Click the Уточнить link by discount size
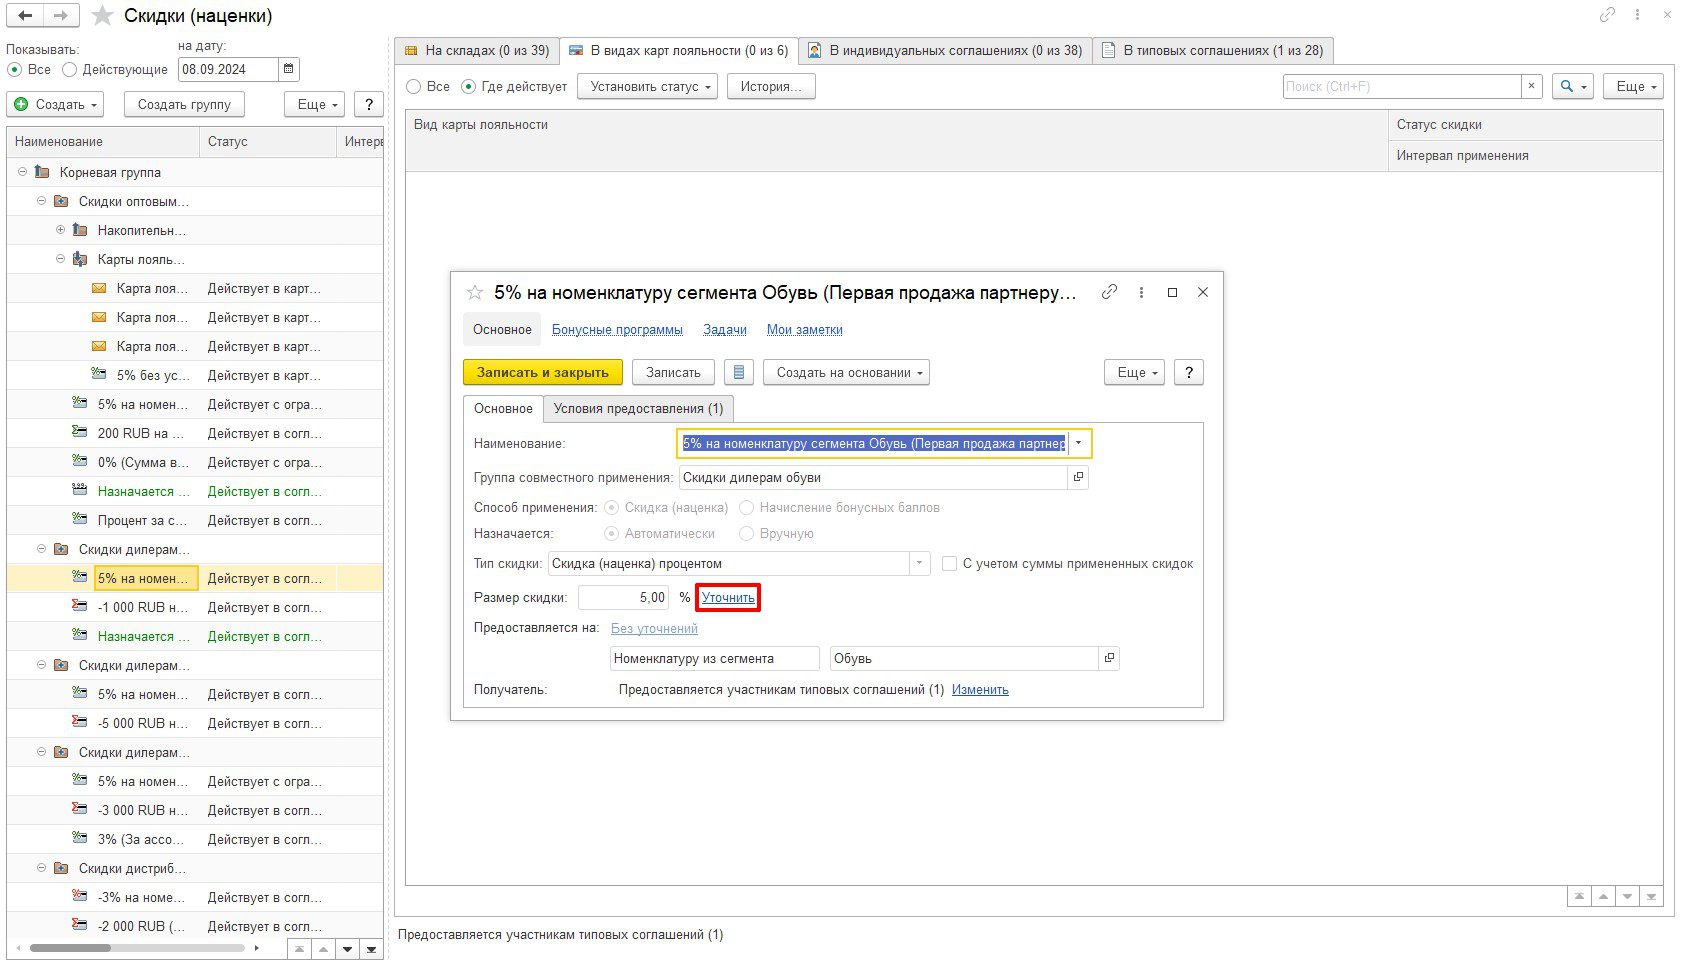Image resolution: width=1690 pixels, height=960 pixels. [728, 598]
